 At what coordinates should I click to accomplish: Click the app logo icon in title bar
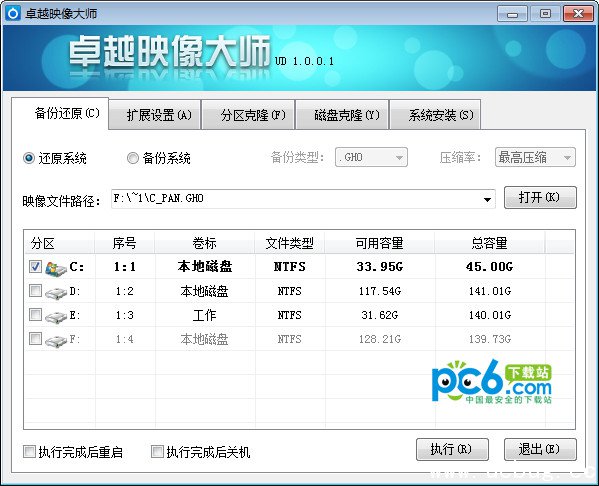click(x=13, y=14)
